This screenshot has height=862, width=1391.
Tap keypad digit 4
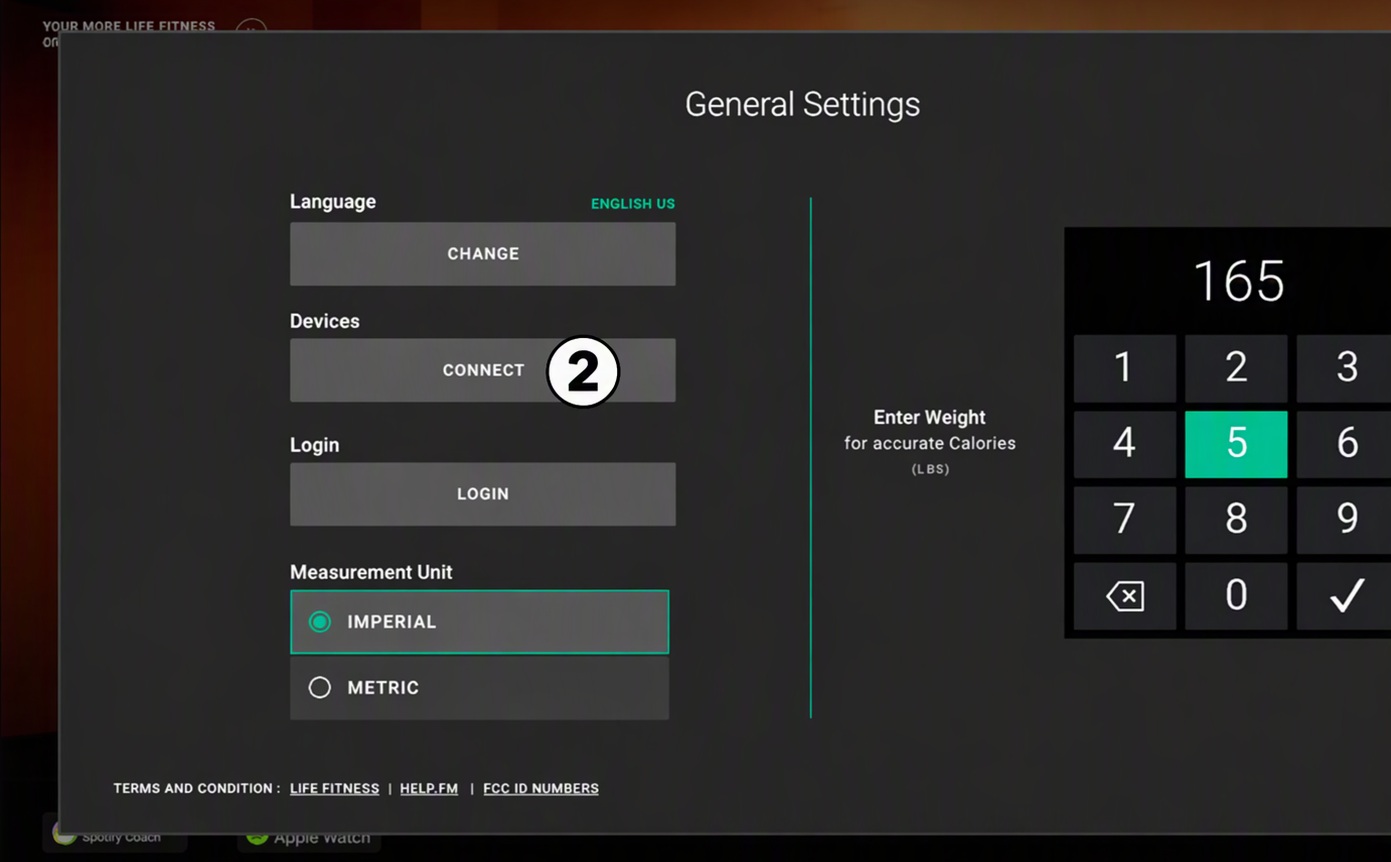click(1125, 444)
